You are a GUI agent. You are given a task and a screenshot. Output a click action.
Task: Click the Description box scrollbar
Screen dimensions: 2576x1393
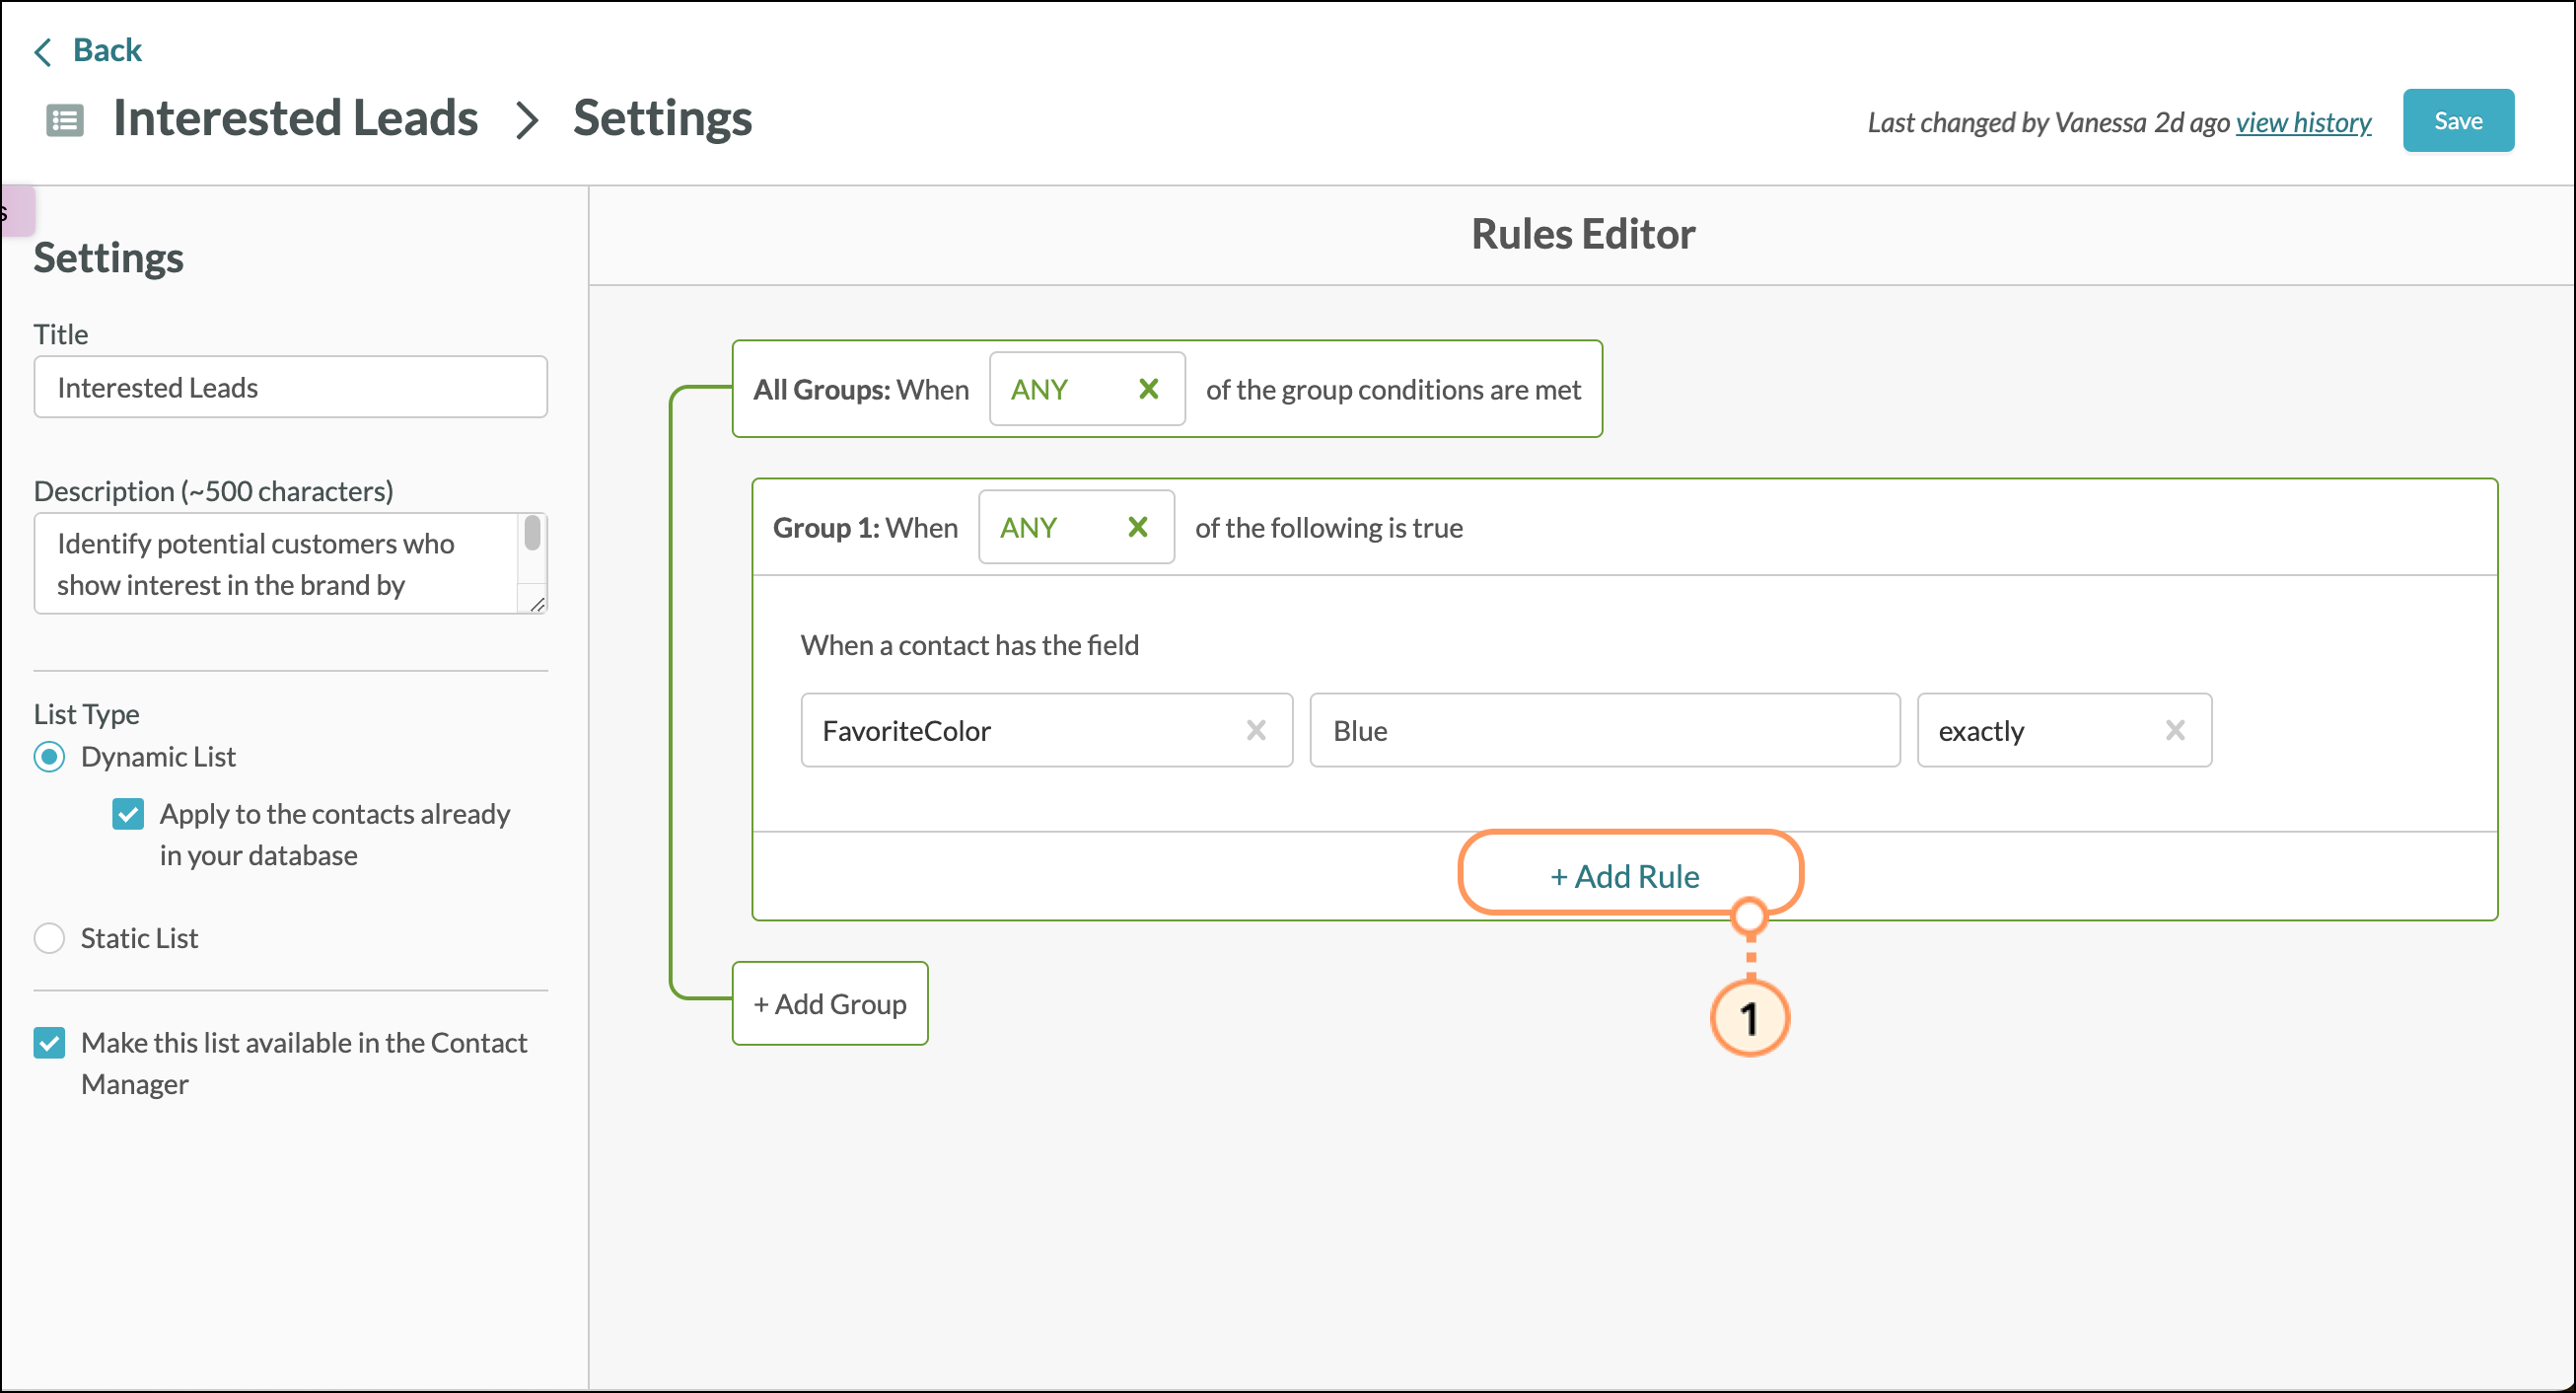[532, 535]
